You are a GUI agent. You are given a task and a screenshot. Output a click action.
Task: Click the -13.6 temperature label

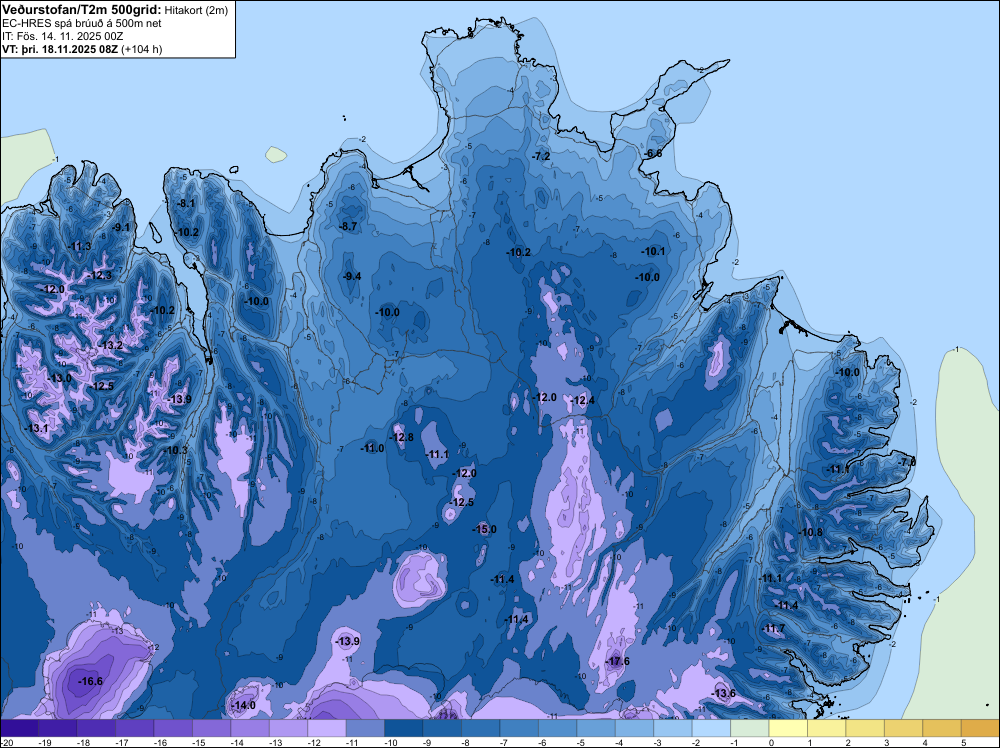tap(723, 693)
